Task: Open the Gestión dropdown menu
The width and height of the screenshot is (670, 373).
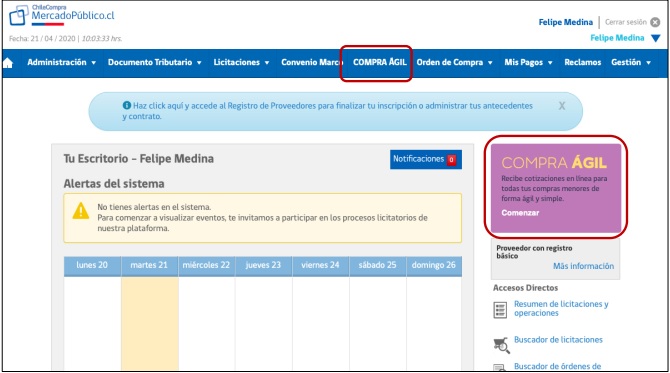Action: click(631, 62)
